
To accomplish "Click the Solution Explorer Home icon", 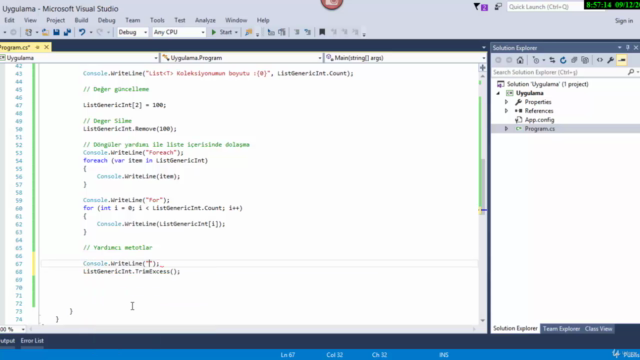I will point(520,60).
